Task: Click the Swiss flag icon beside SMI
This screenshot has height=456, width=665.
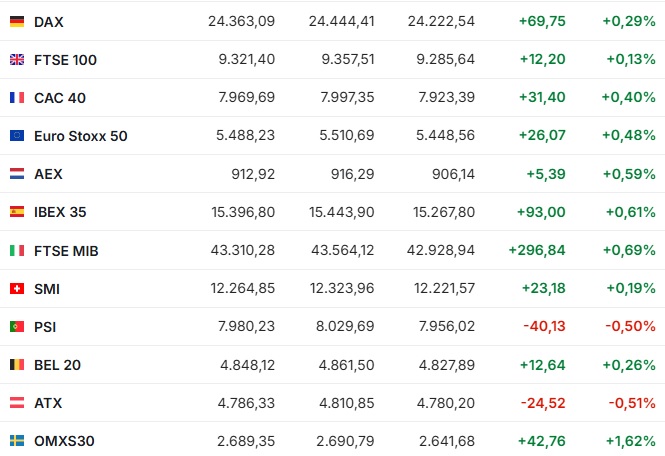Action: click(17, 289)
